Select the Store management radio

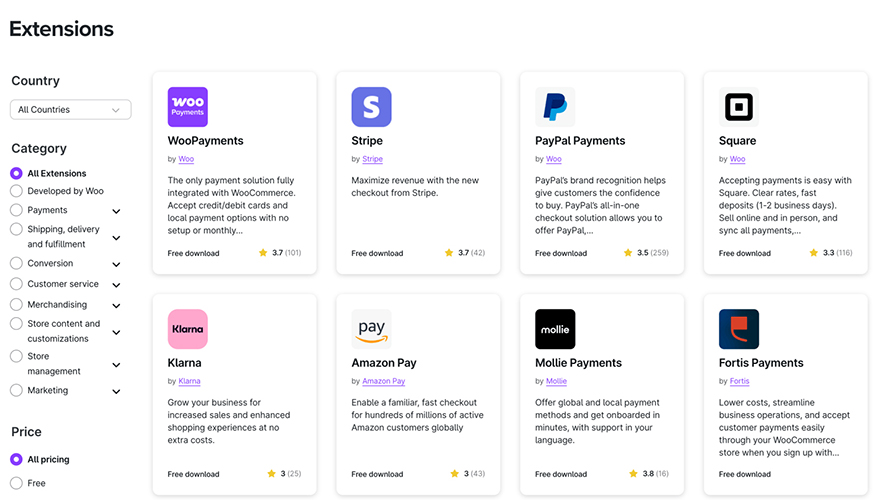(x=16, y=356)
